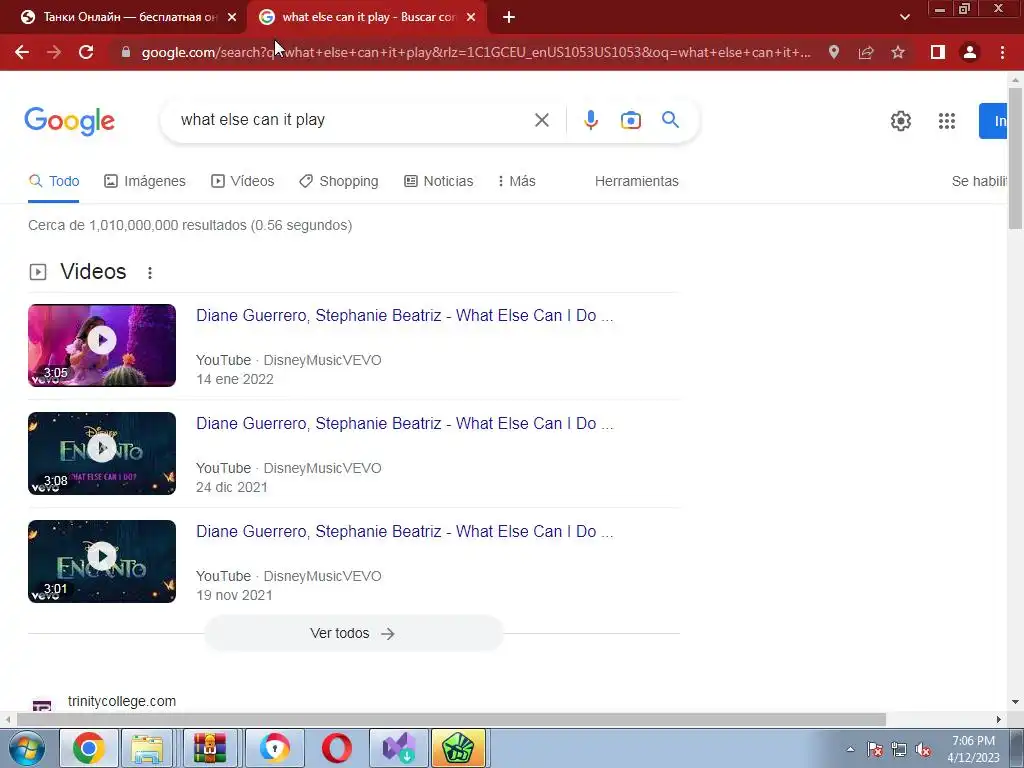Screen dimensions: 1024x768
Task: Click the address bar URL
Action: tap(476, 52)
